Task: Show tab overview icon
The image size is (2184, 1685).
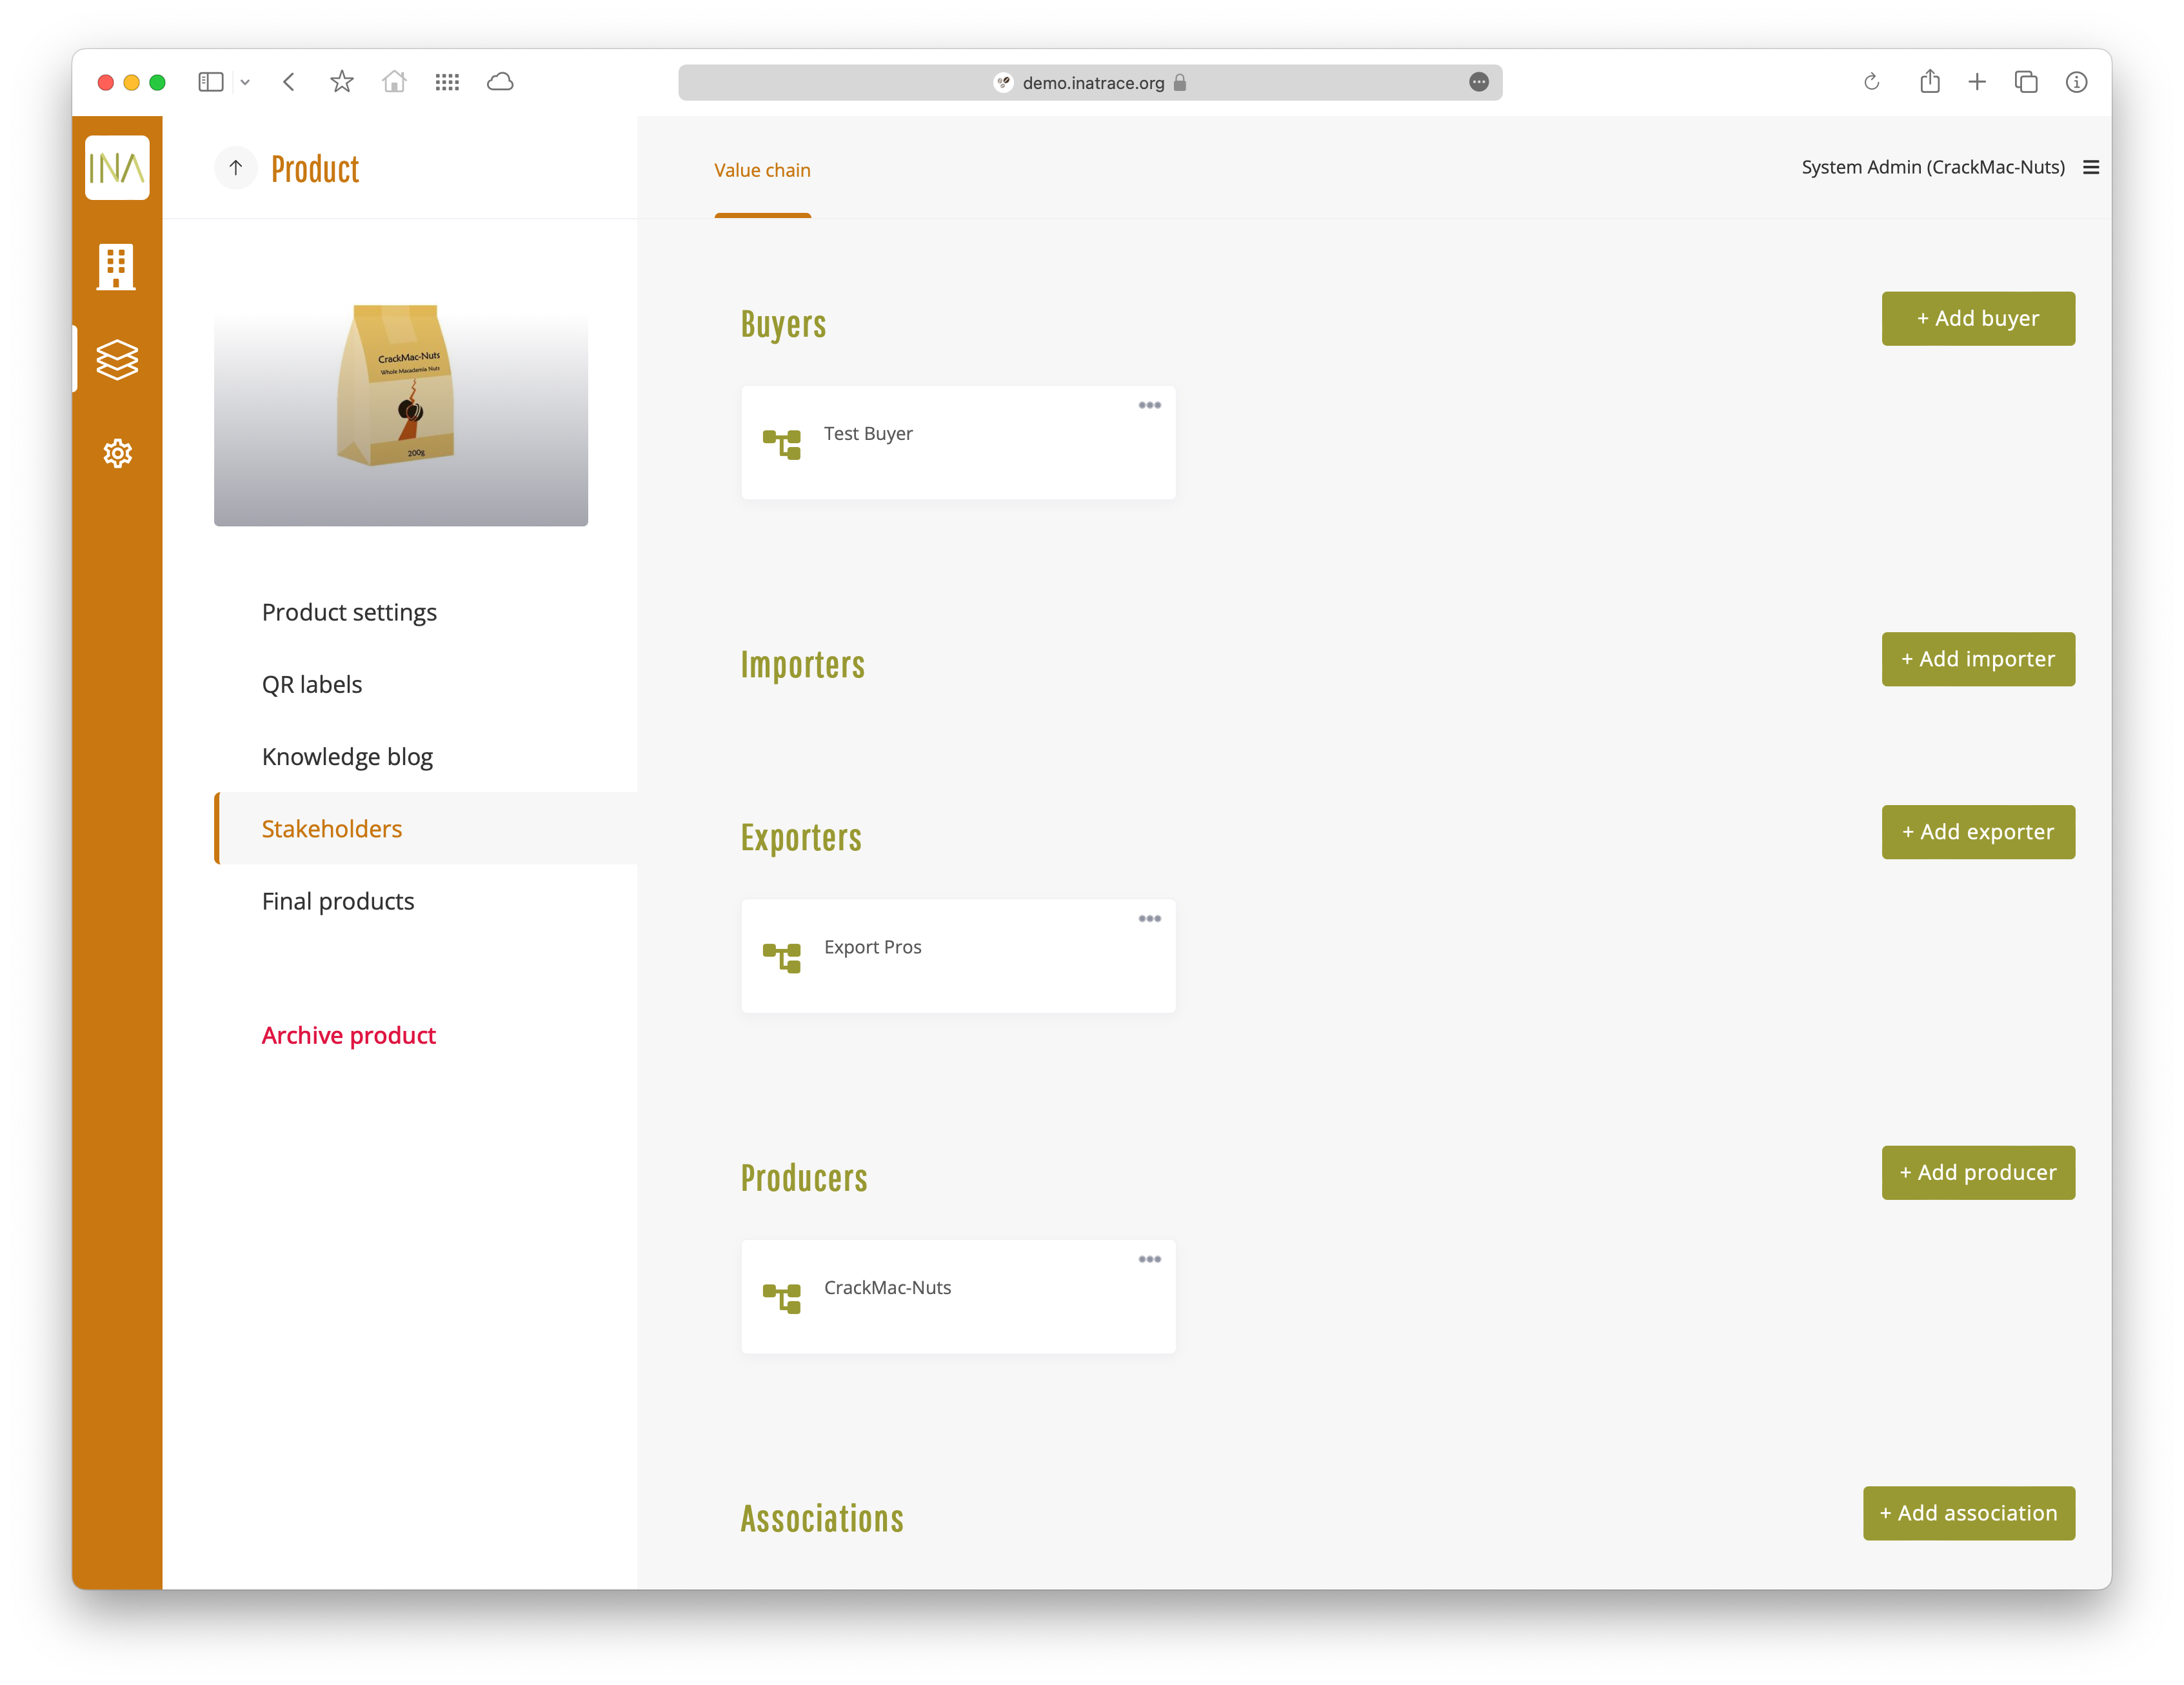Action: 2026,82
